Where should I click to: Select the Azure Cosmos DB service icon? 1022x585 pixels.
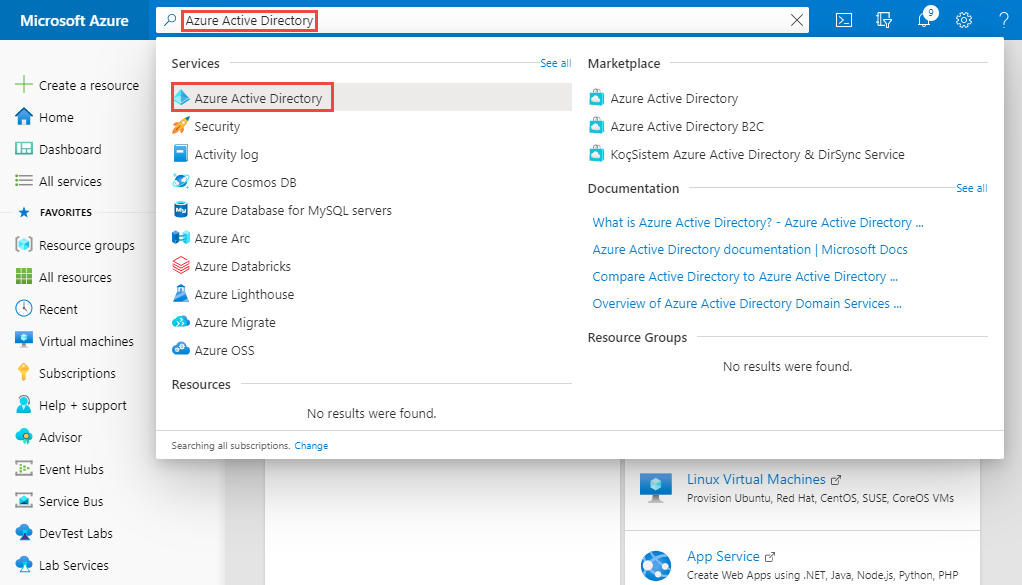(183, 182)
